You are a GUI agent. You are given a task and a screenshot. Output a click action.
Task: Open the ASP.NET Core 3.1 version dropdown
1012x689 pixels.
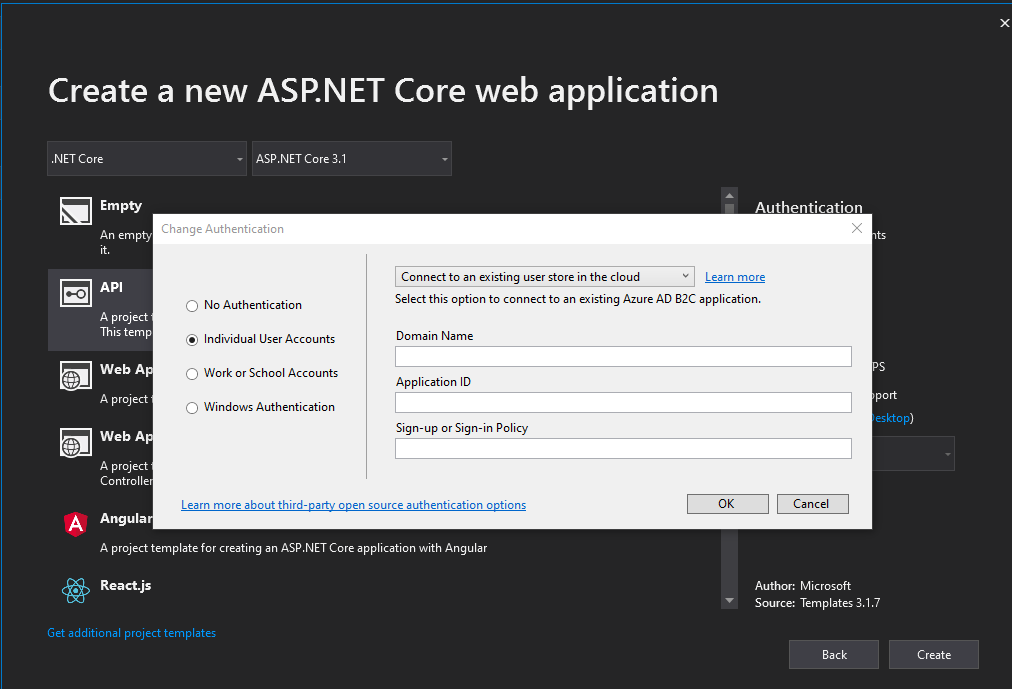pos(352,159)
